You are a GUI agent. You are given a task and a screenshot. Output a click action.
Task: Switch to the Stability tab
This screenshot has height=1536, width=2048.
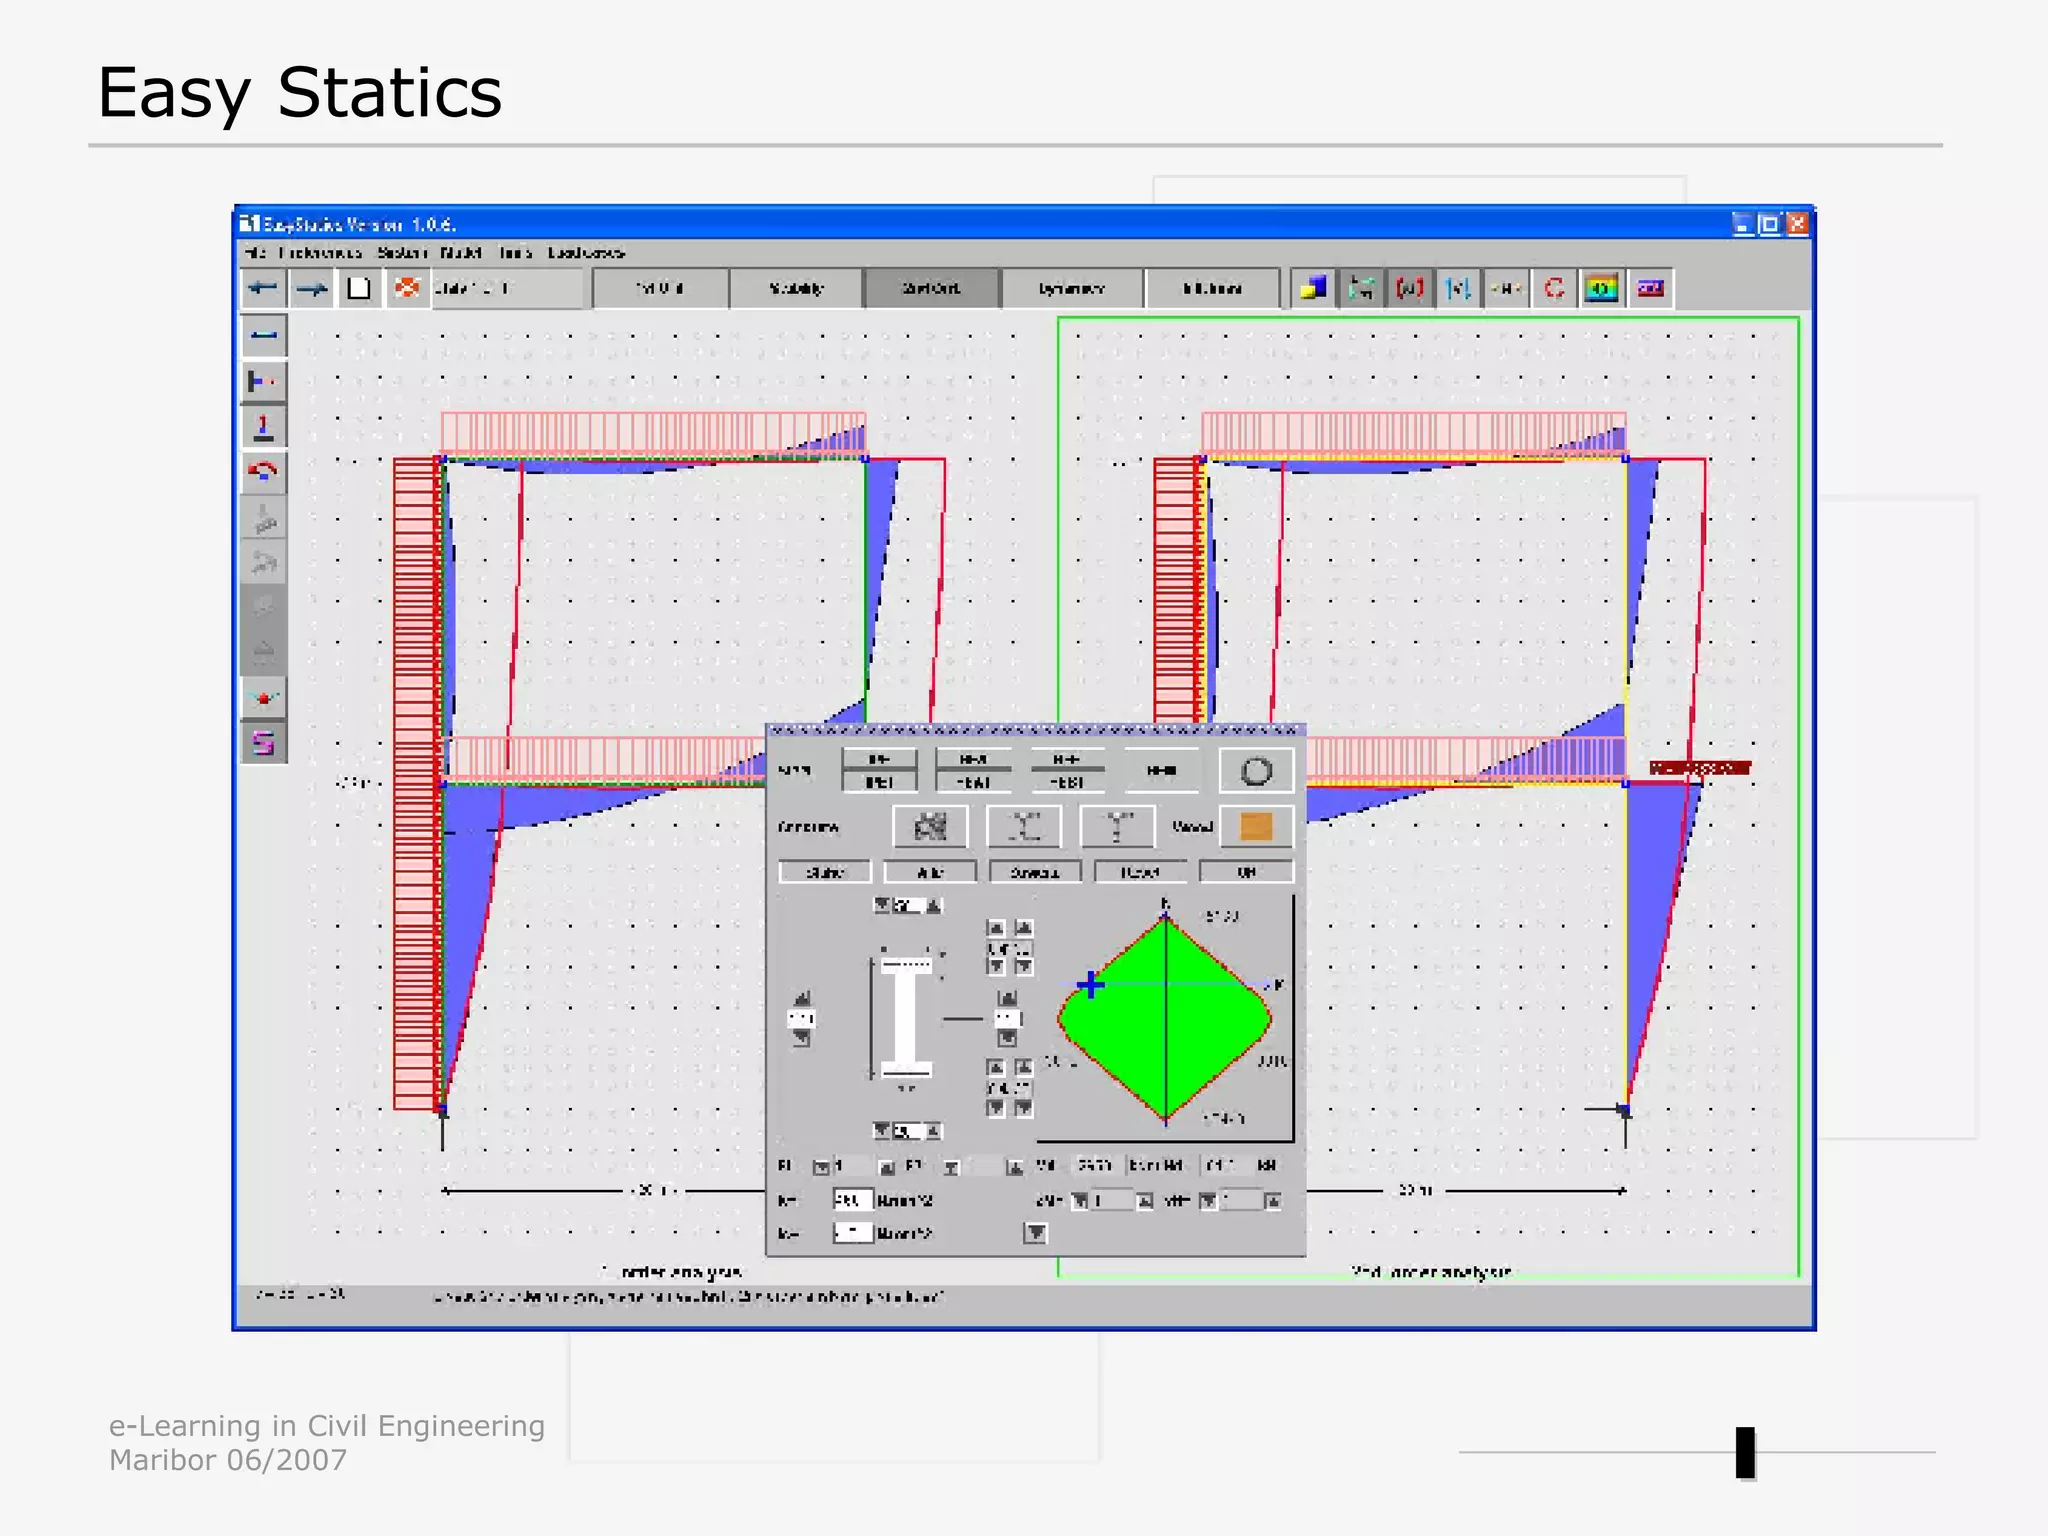tap(796, 288)
